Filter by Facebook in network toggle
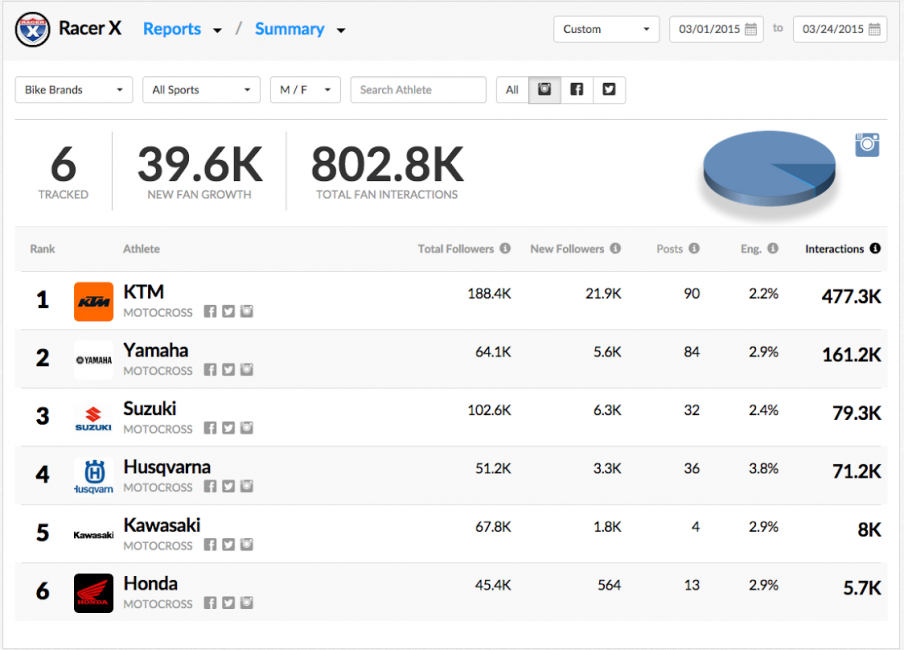The height and width of the screenshot is (650, 904). pyautogui.click(x=577, y=90)
